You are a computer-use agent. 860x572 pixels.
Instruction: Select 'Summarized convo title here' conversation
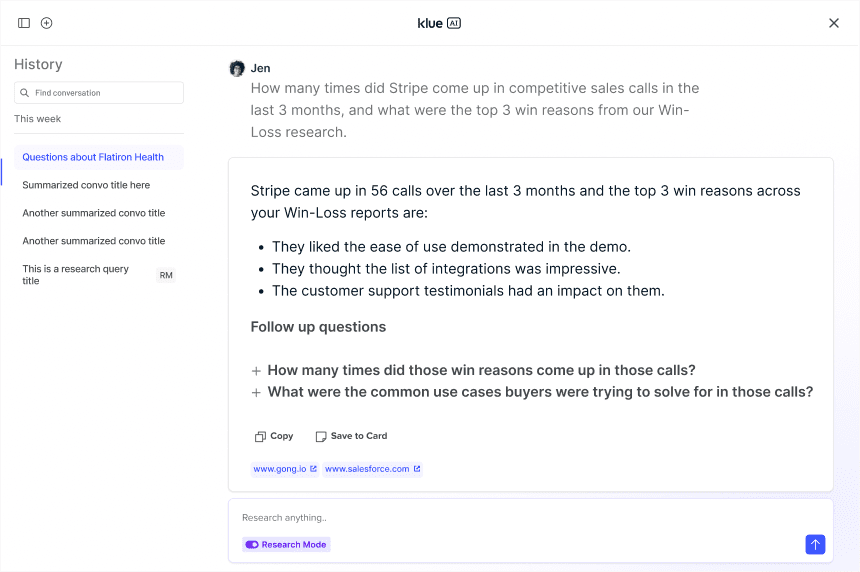click(86, 185)
